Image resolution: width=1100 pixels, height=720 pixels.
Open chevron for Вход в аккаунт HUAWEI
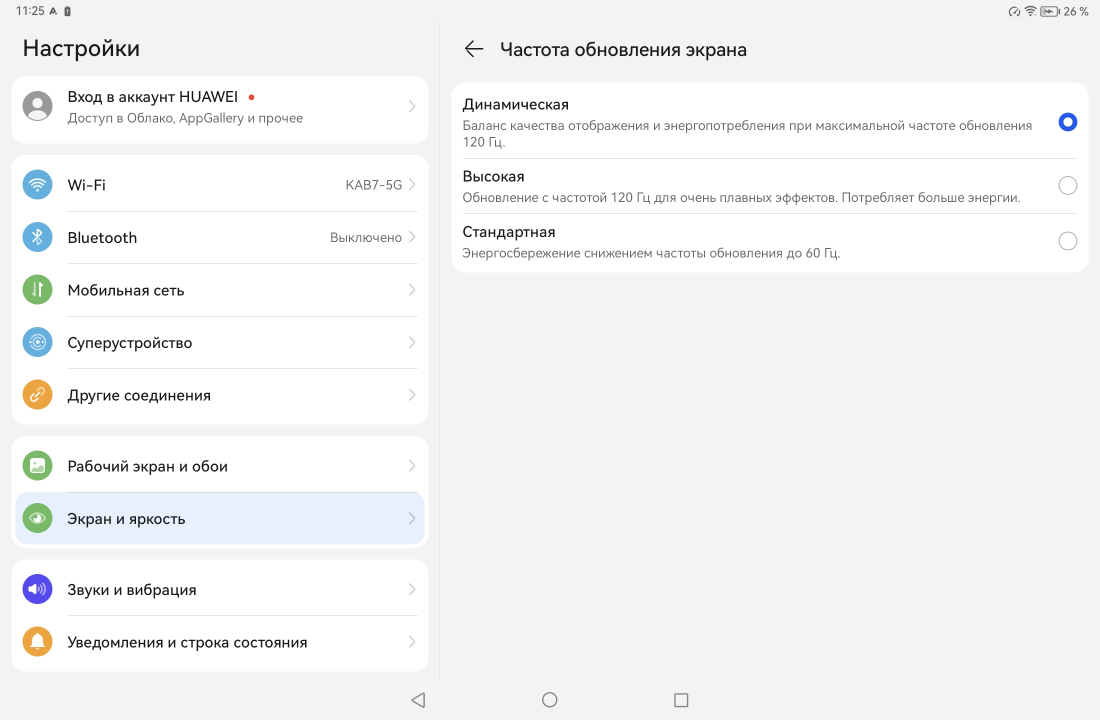point(412,106)
